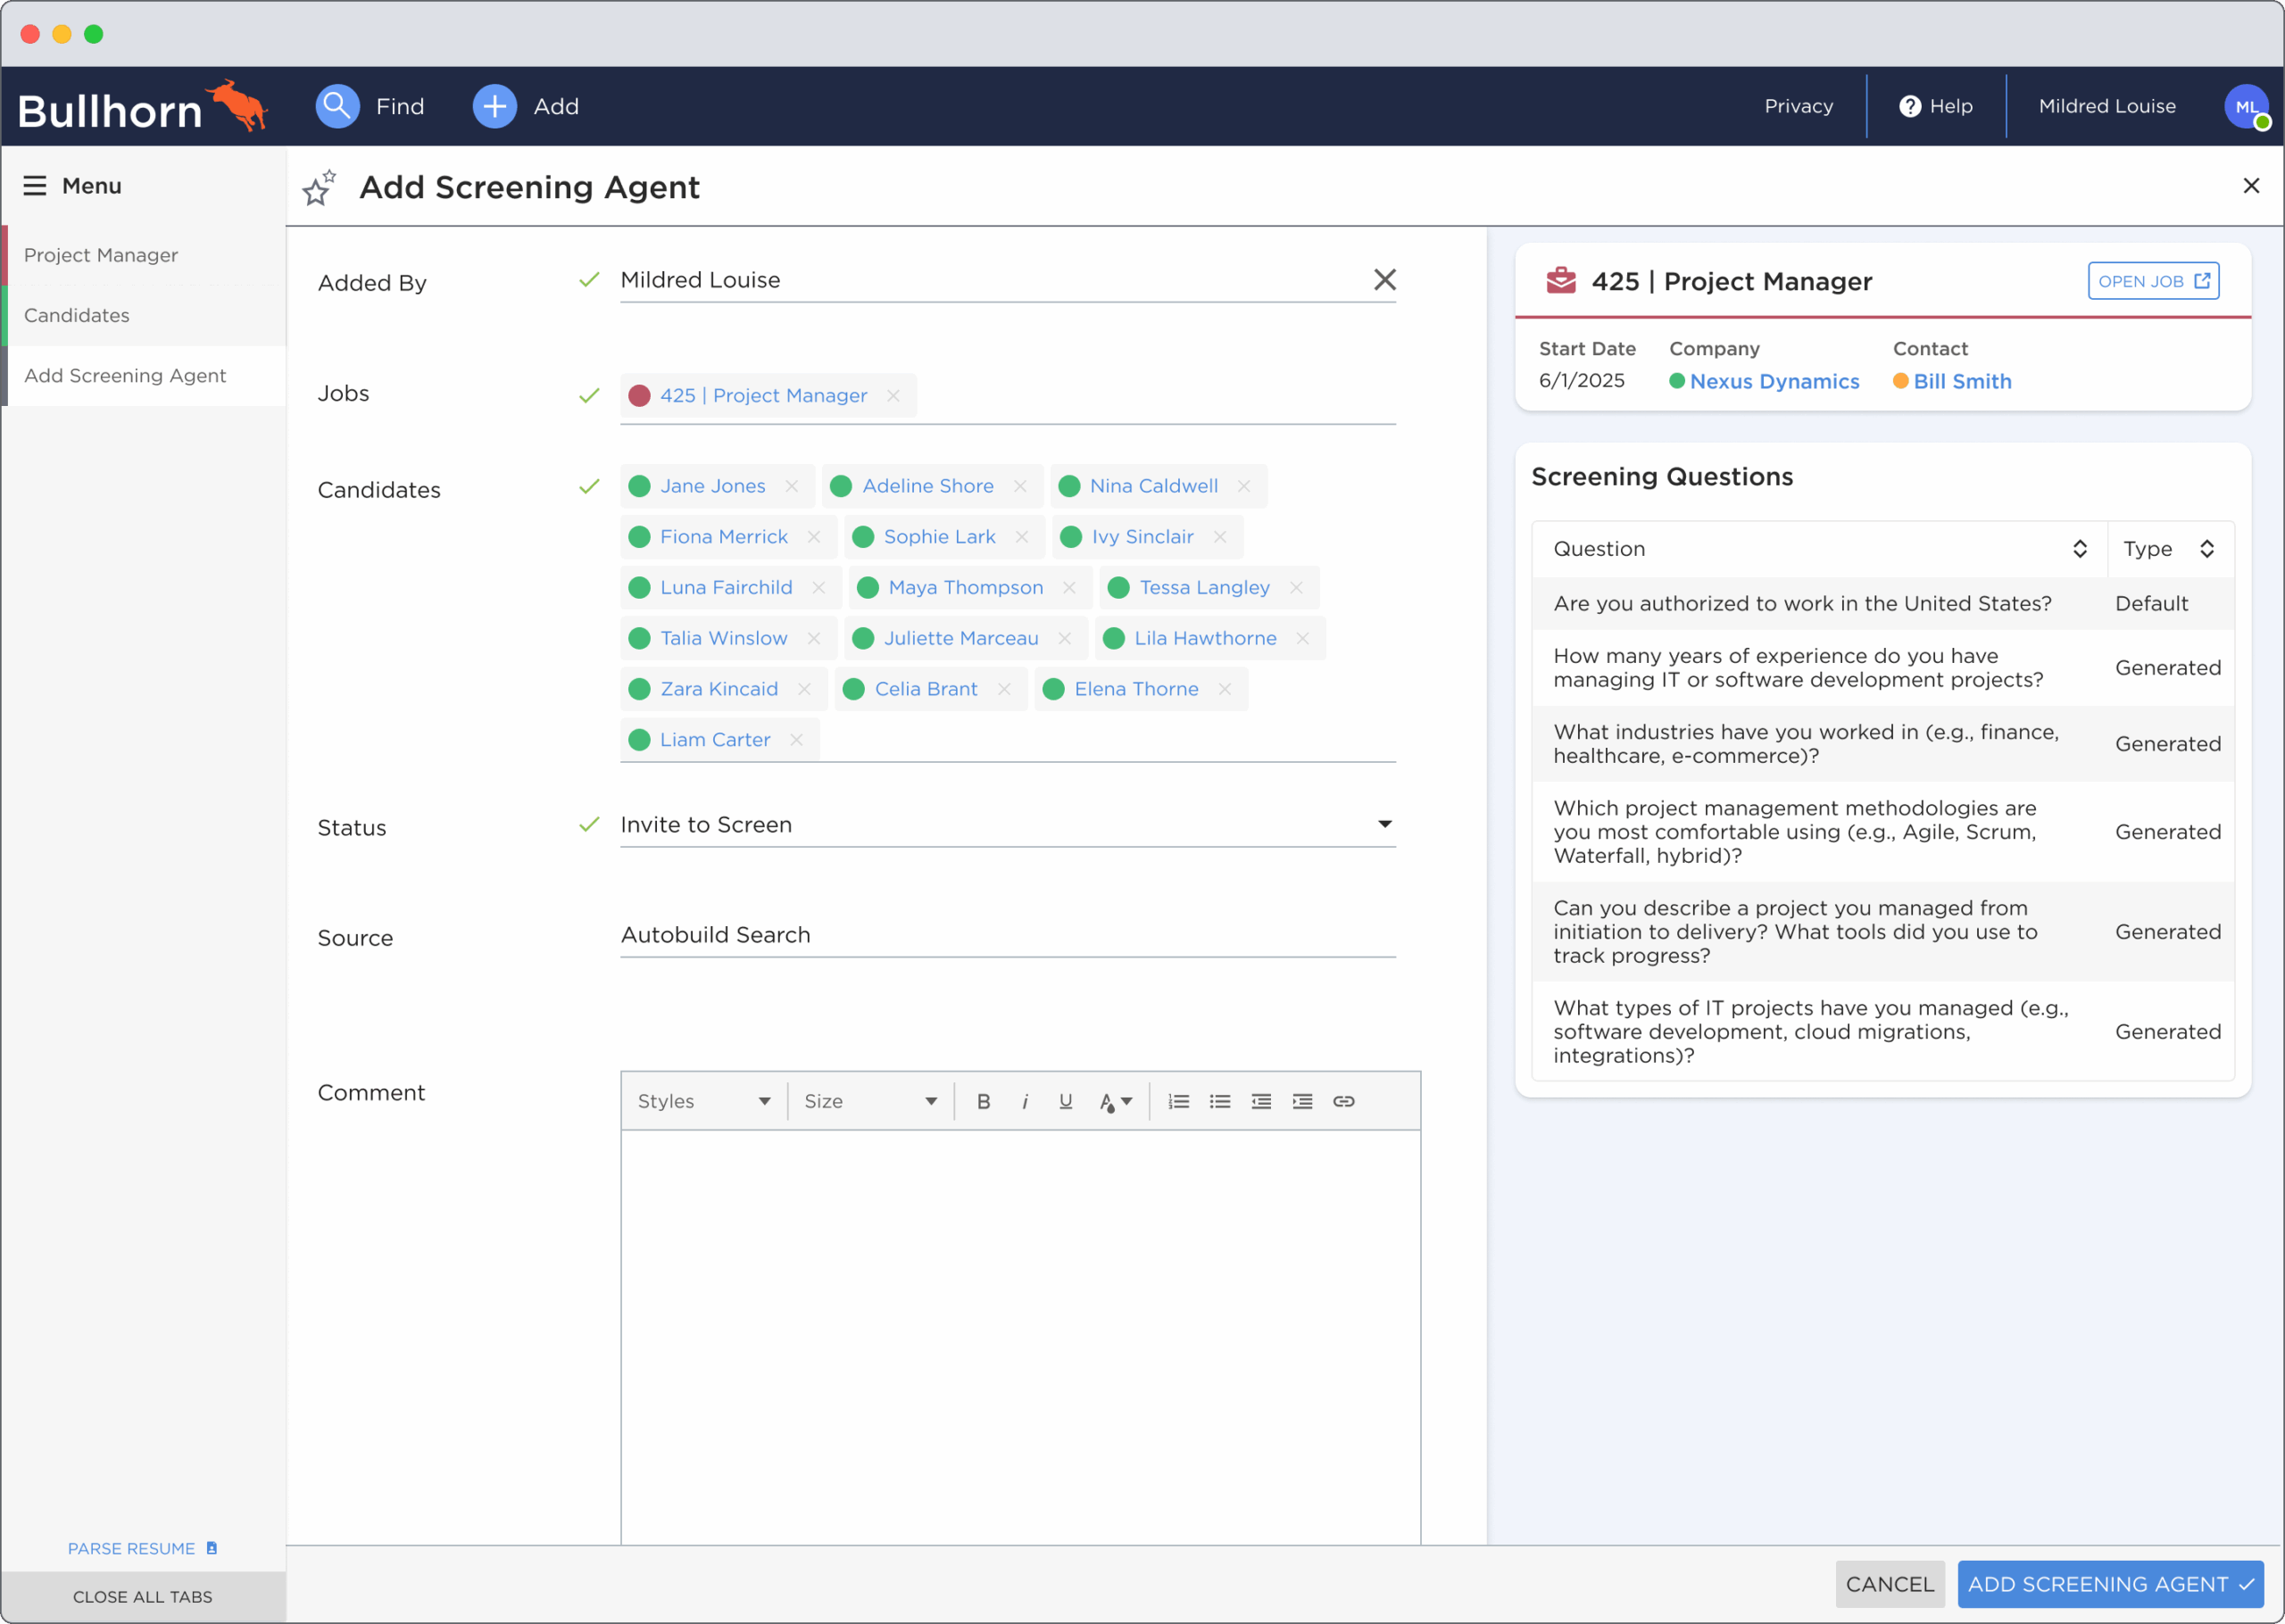
Task: Remove Jane Jones from candidates
Action: coord(792,486)
